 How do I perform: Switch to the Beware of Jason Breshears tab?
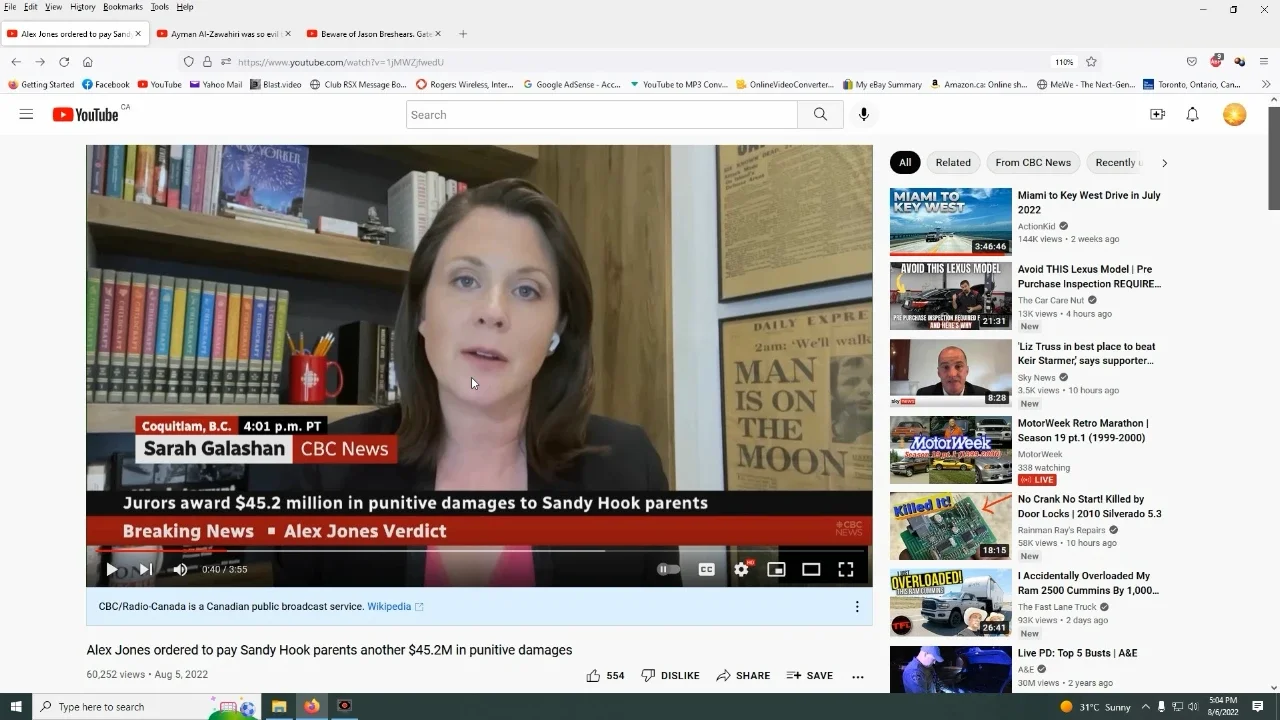pyautogui.click(x=374, y=34)
